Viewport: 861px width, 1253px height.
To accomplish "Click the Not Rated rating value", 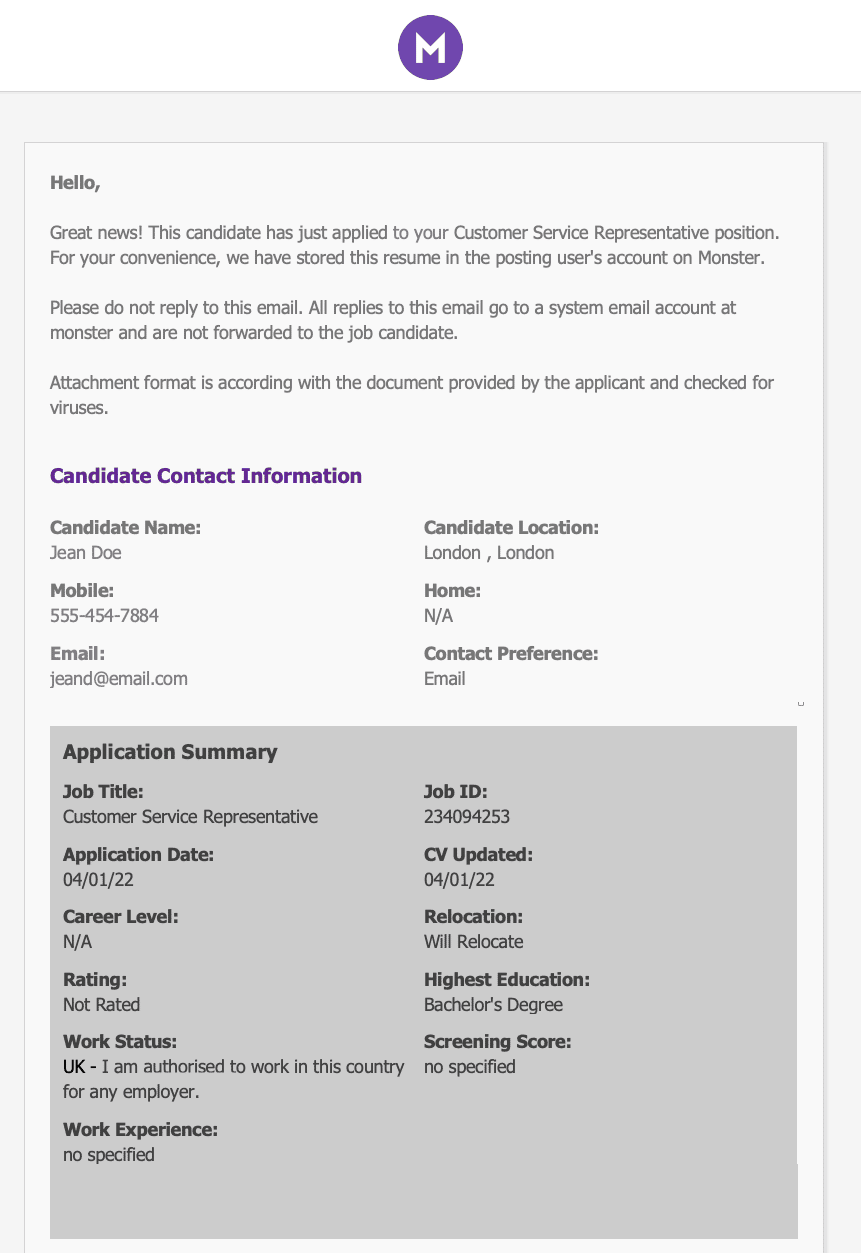I will (101, 1005).
